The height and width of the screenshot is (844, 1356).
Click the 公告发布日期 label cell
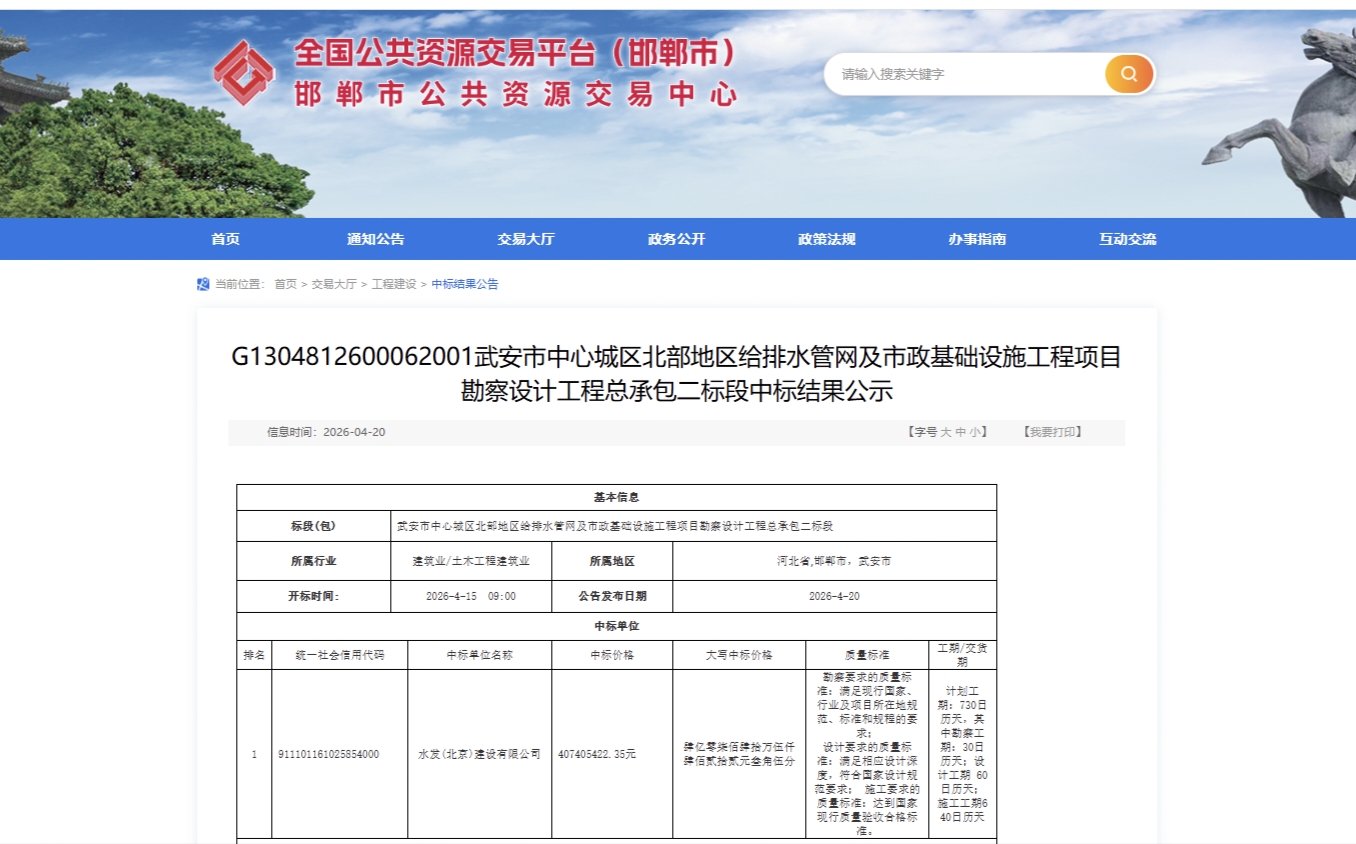tap(612, 596)
